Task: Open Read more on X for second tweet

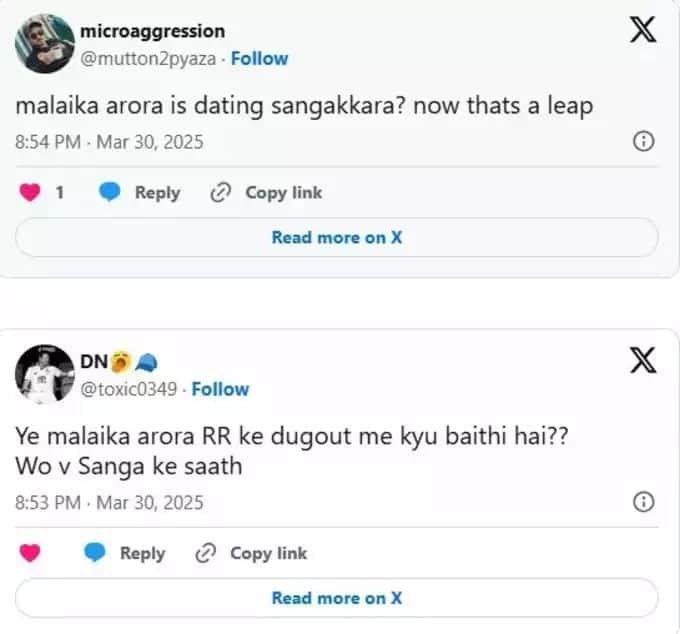Action: (337, 598)
